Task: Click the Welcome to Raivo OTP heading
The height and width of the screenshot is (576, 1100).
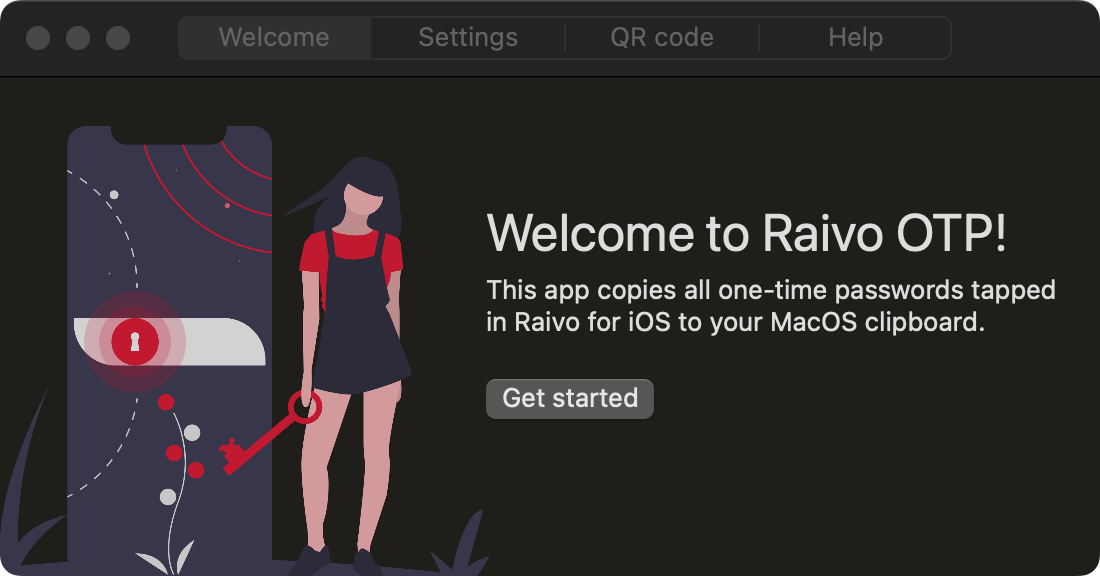Action: 746,232
